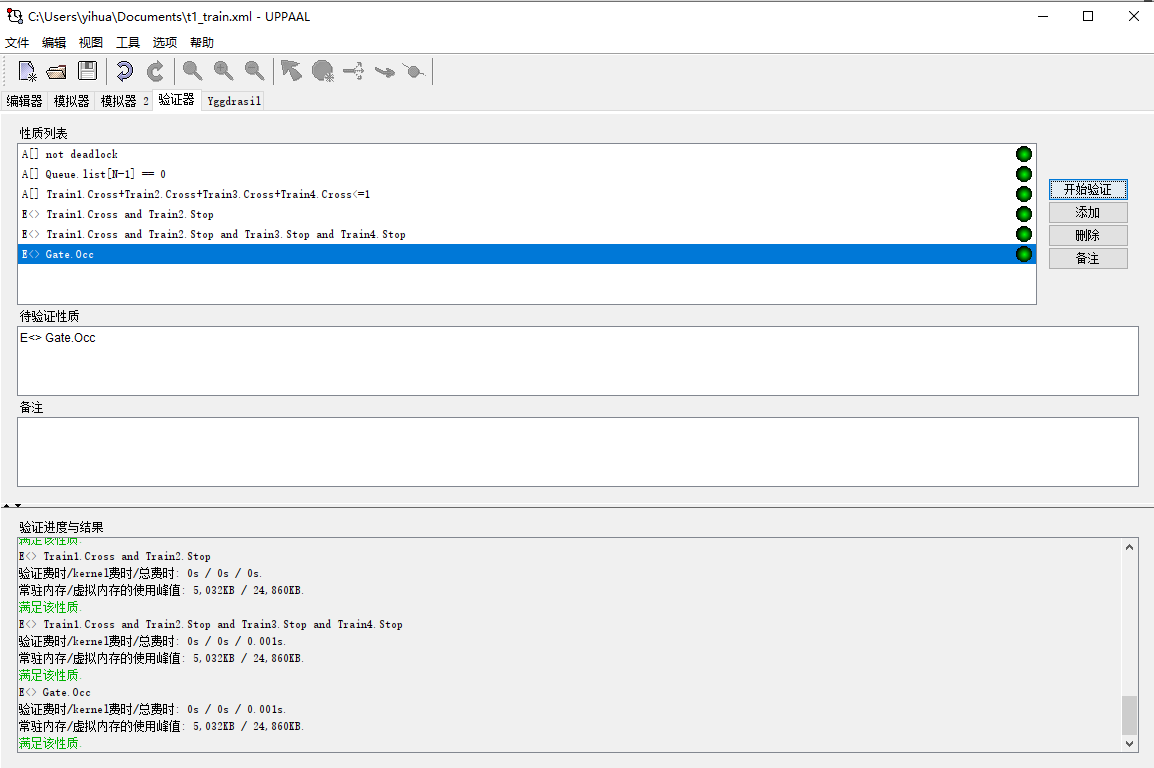Switch to the 模拟器 tab
The image size is (1154, 768).
pos(71,101)
